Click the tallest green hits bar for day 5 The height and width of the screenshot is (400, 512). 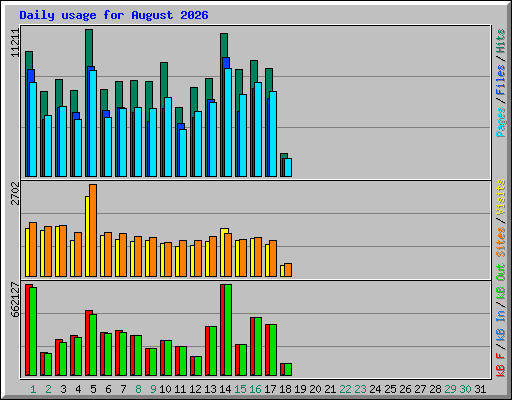(x=89, y=48)
